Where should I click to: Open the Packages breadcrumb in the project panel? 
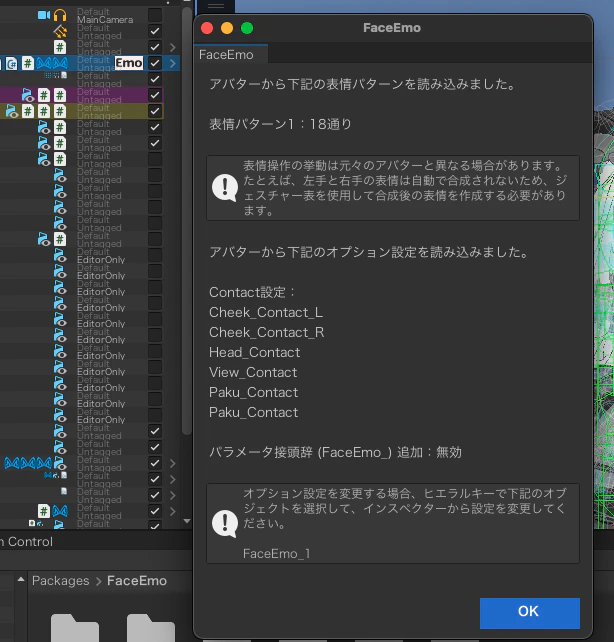pyautogui.click(x=61, y=581)
